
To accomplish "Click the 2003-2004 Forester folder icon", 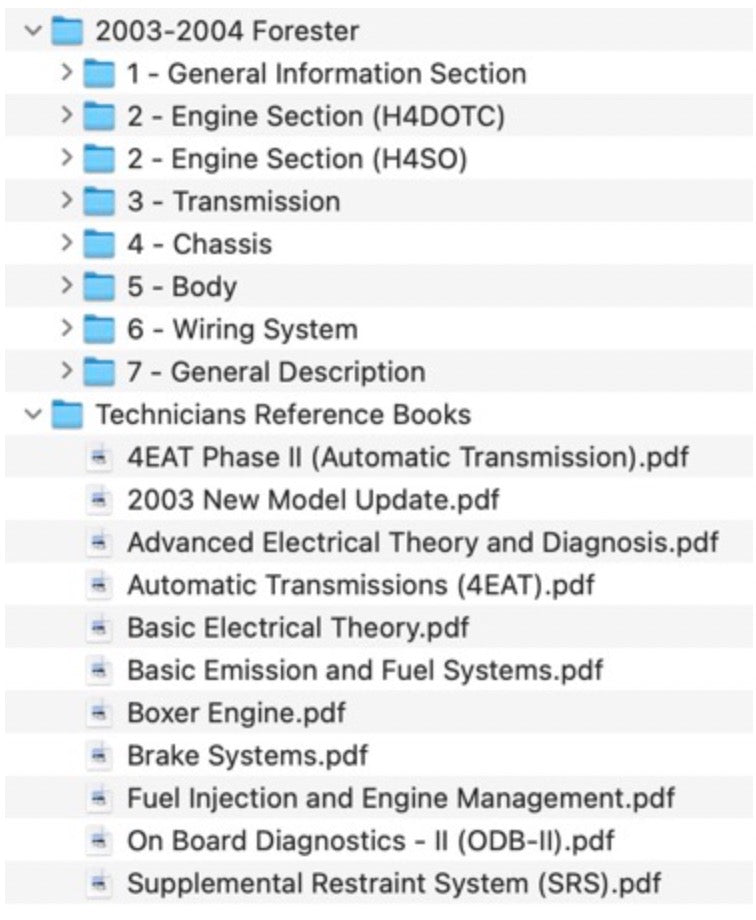I will point(67,31).
